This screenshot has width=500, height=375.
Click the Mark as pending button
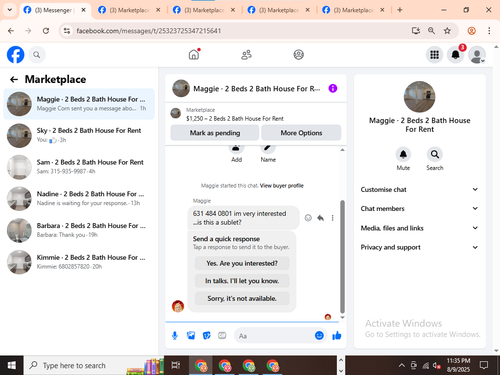tap(215, 133)
